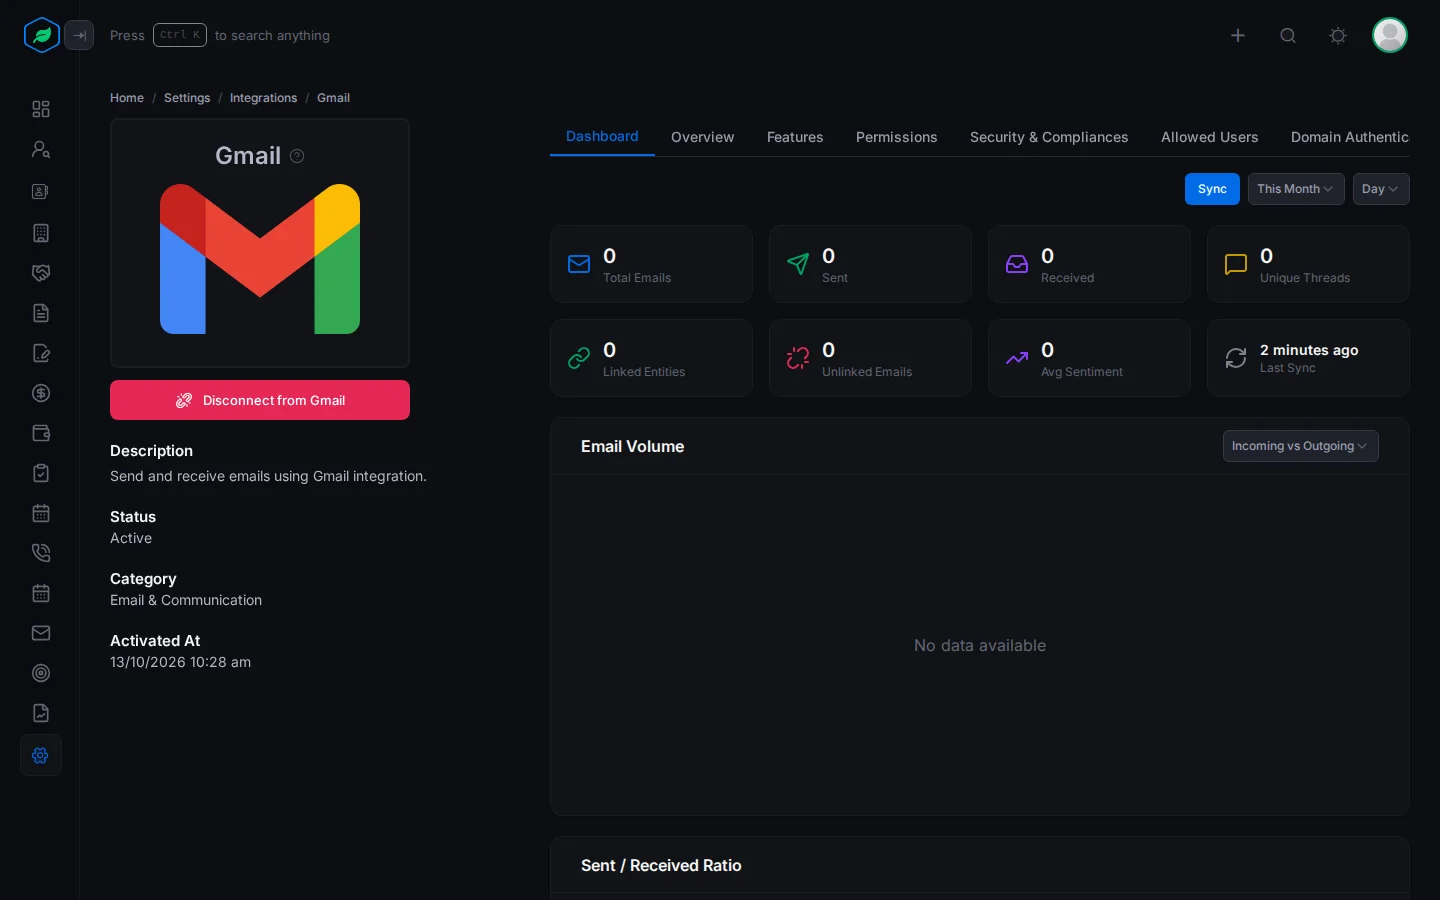Screen dimensions: 1440x900
Task: Open the chart report file icon
Action: (x=41, y=713)
